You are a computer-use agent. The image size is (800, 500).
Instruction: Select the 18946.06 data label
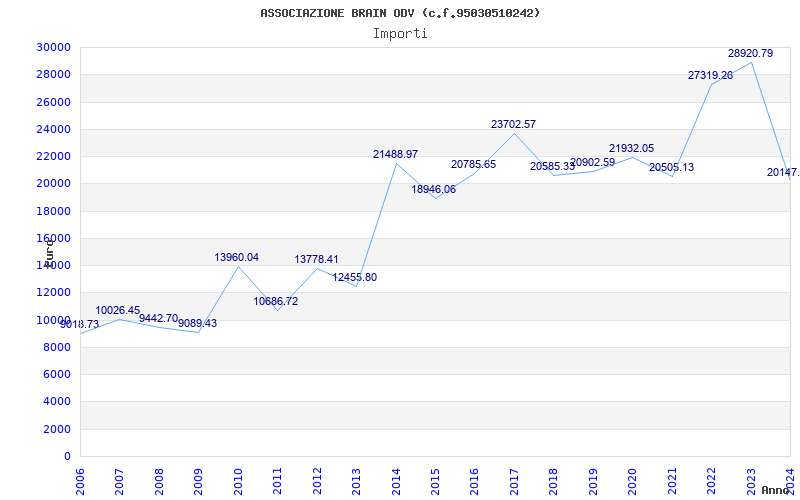coord(434,189)
